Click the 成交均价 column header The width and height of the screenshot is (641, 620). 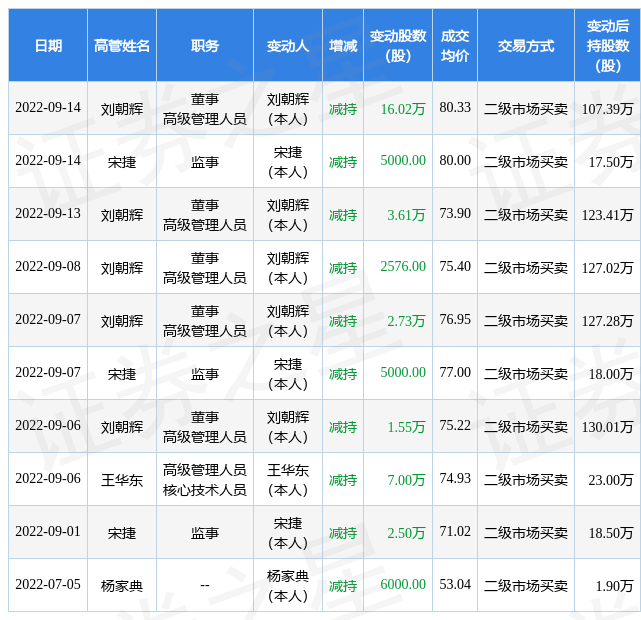(x=455, y=46)
